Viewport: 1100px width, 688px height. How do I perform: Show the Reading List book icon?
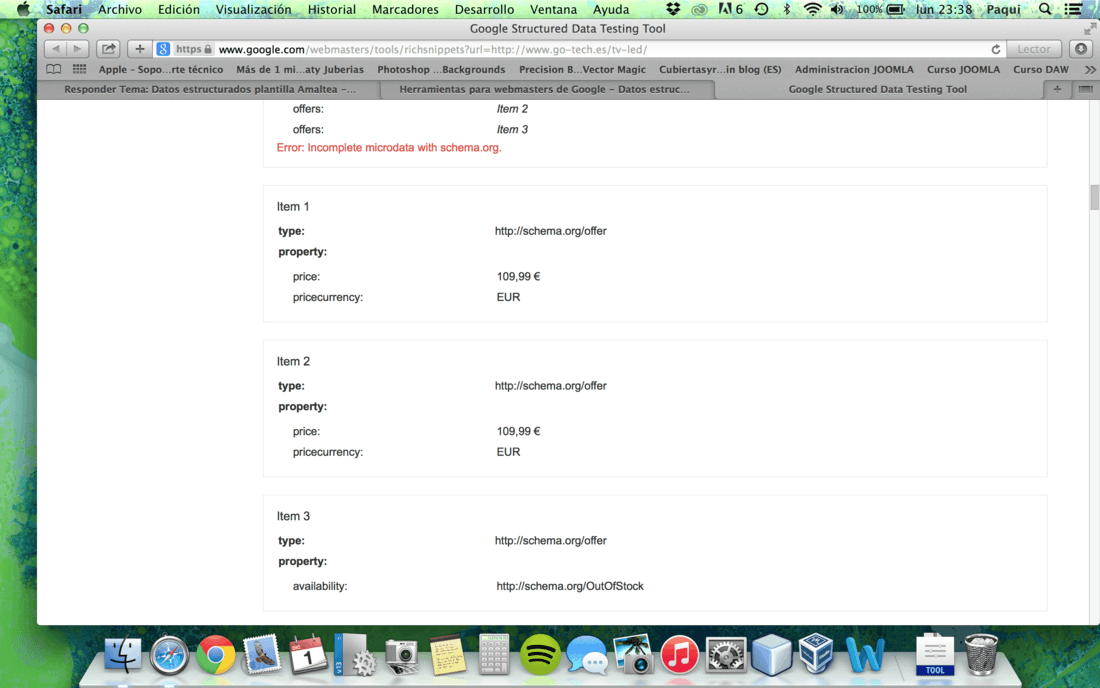[53, 69]
